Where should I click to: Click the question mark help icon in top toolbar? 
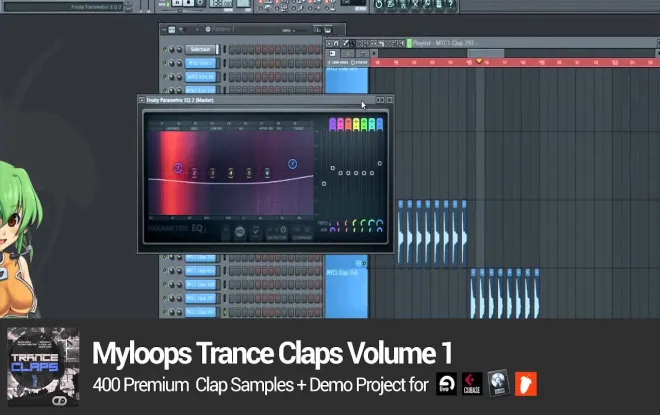pos(450,5)
